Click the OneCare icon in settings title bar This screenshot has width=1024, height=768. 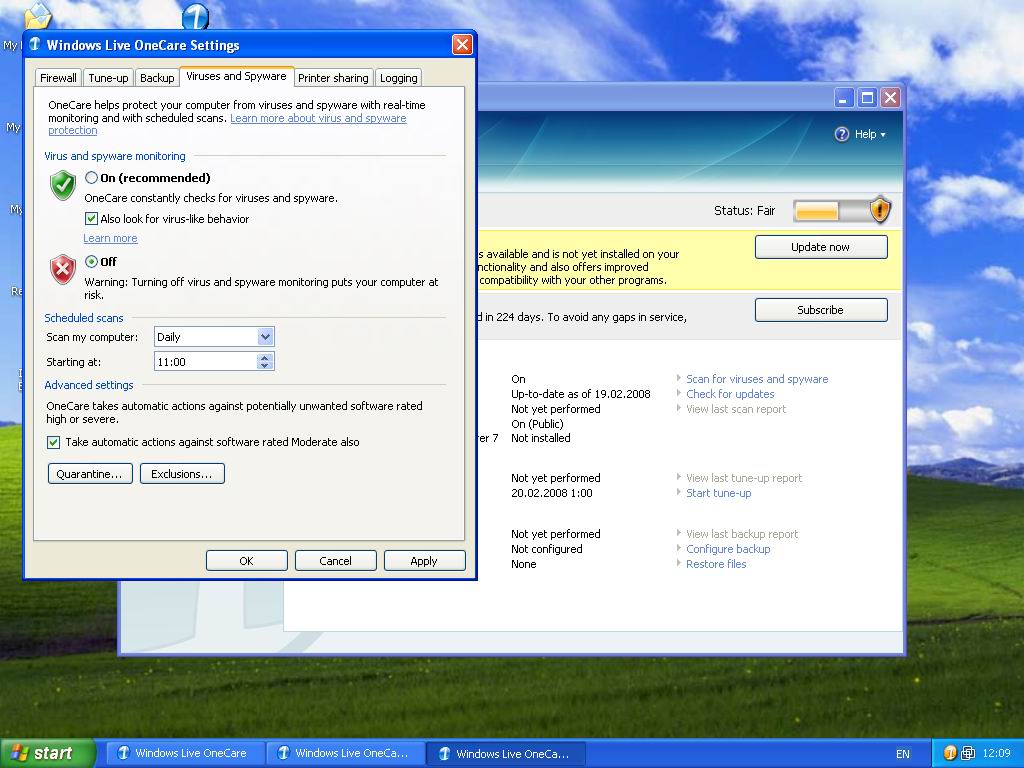tap(35, 45)
